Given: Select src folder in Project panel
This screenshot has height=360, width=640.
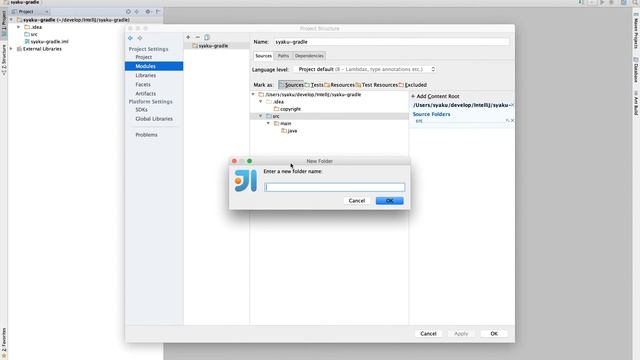Looking at the screenshot, I should [31, 34].
